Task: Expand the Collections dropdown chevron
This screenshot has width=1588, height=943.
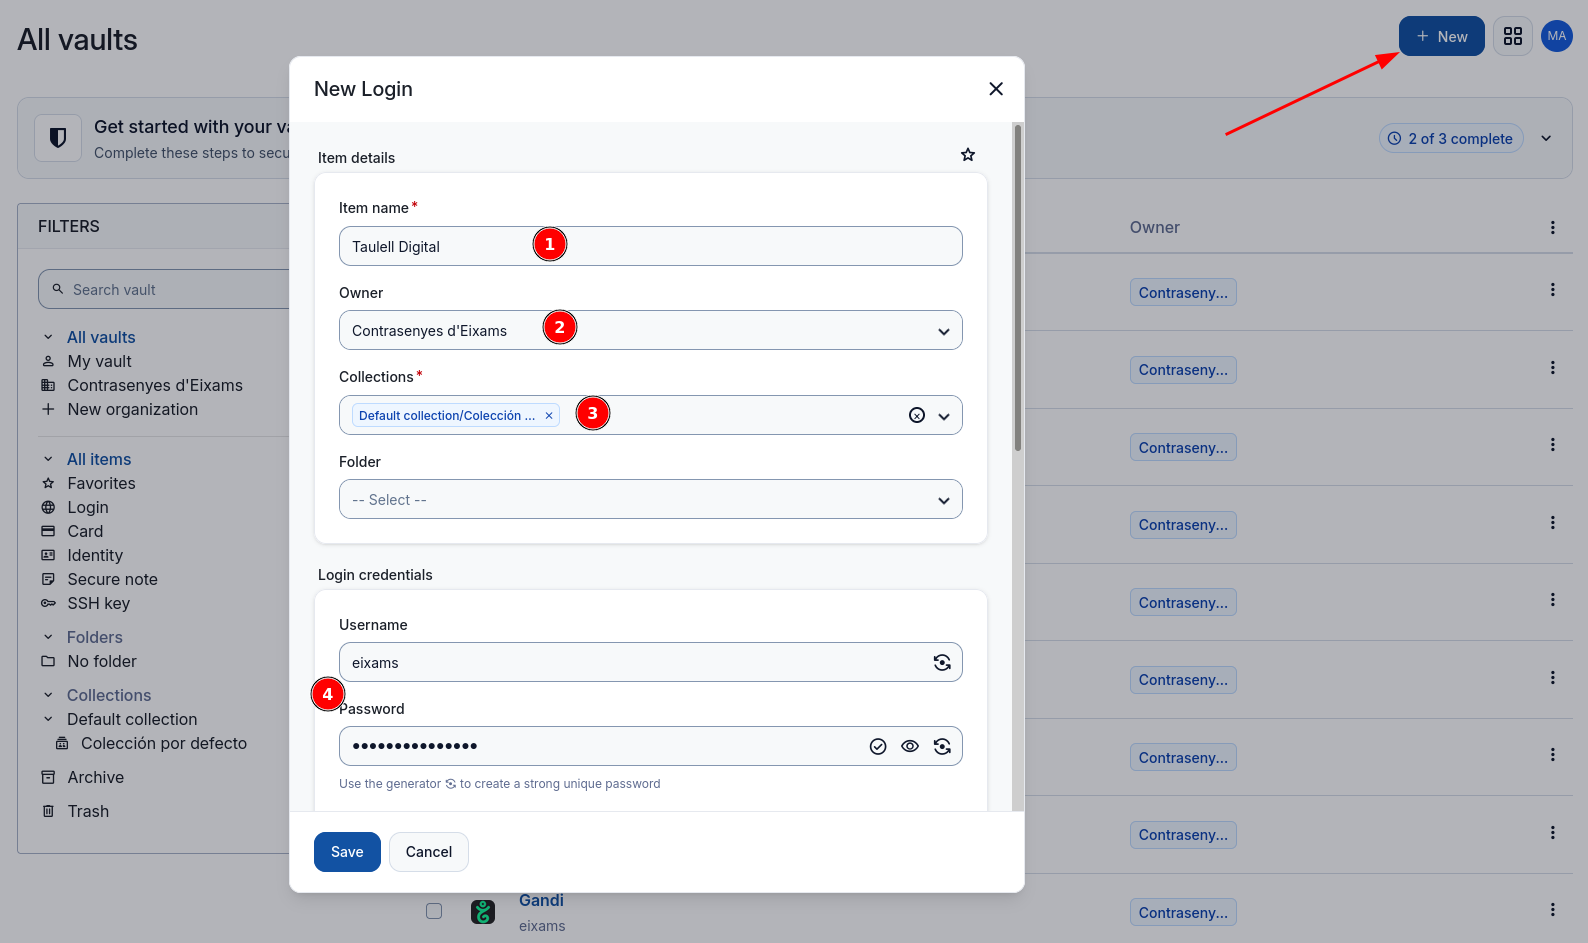Action: 944,416
